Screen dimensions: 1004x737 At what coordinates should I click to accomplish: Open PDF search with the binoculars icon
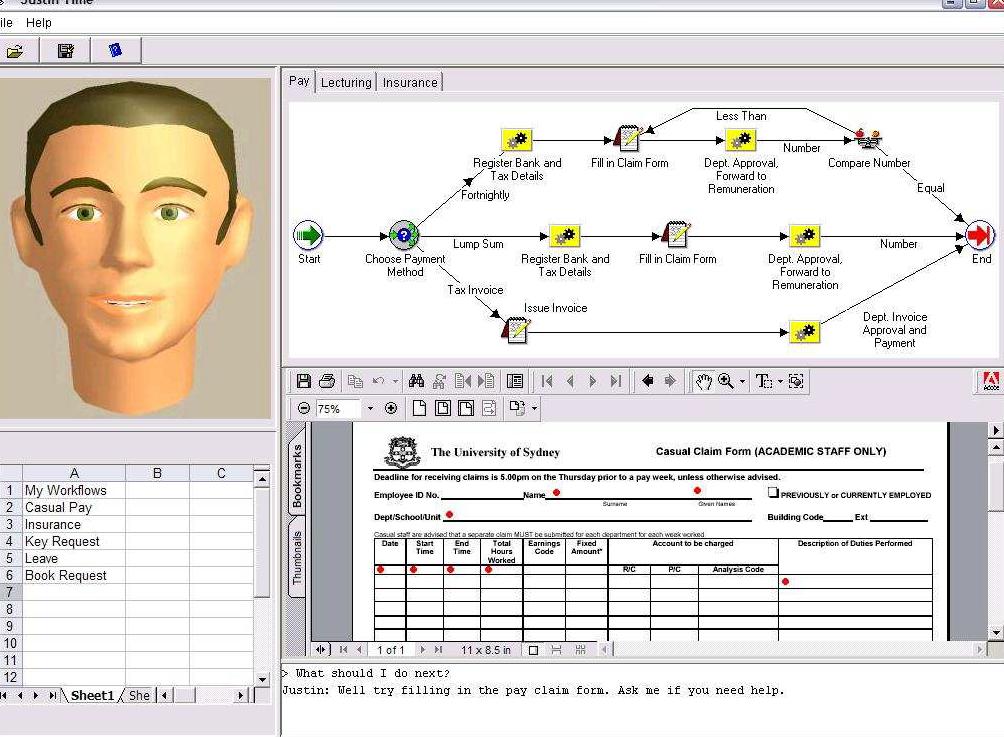[x=416, y=382]
